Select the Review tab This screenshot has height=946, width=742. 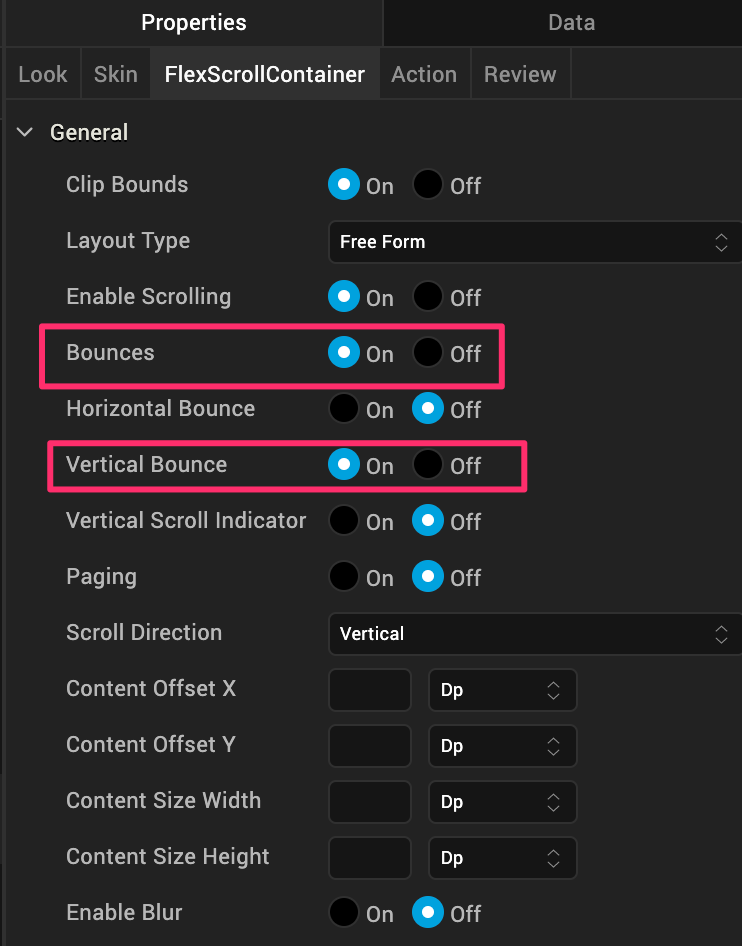[x=520, y=73]
